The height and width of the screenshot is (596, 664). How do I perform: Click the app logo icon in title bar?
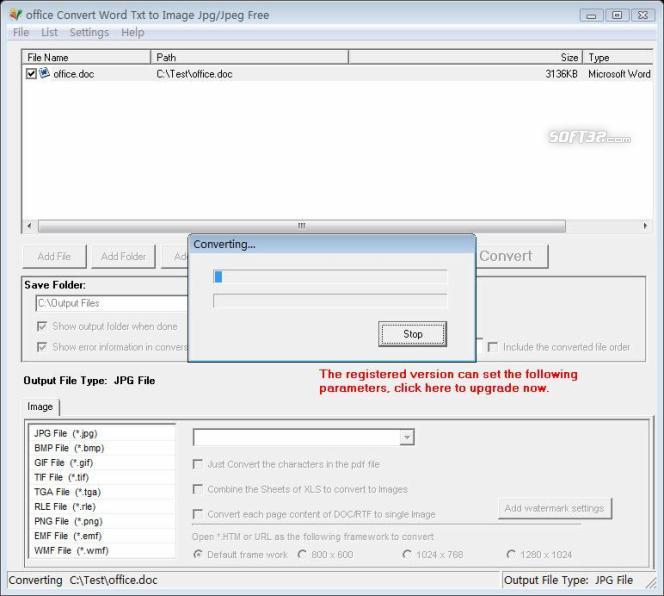[x=15, y=15]
